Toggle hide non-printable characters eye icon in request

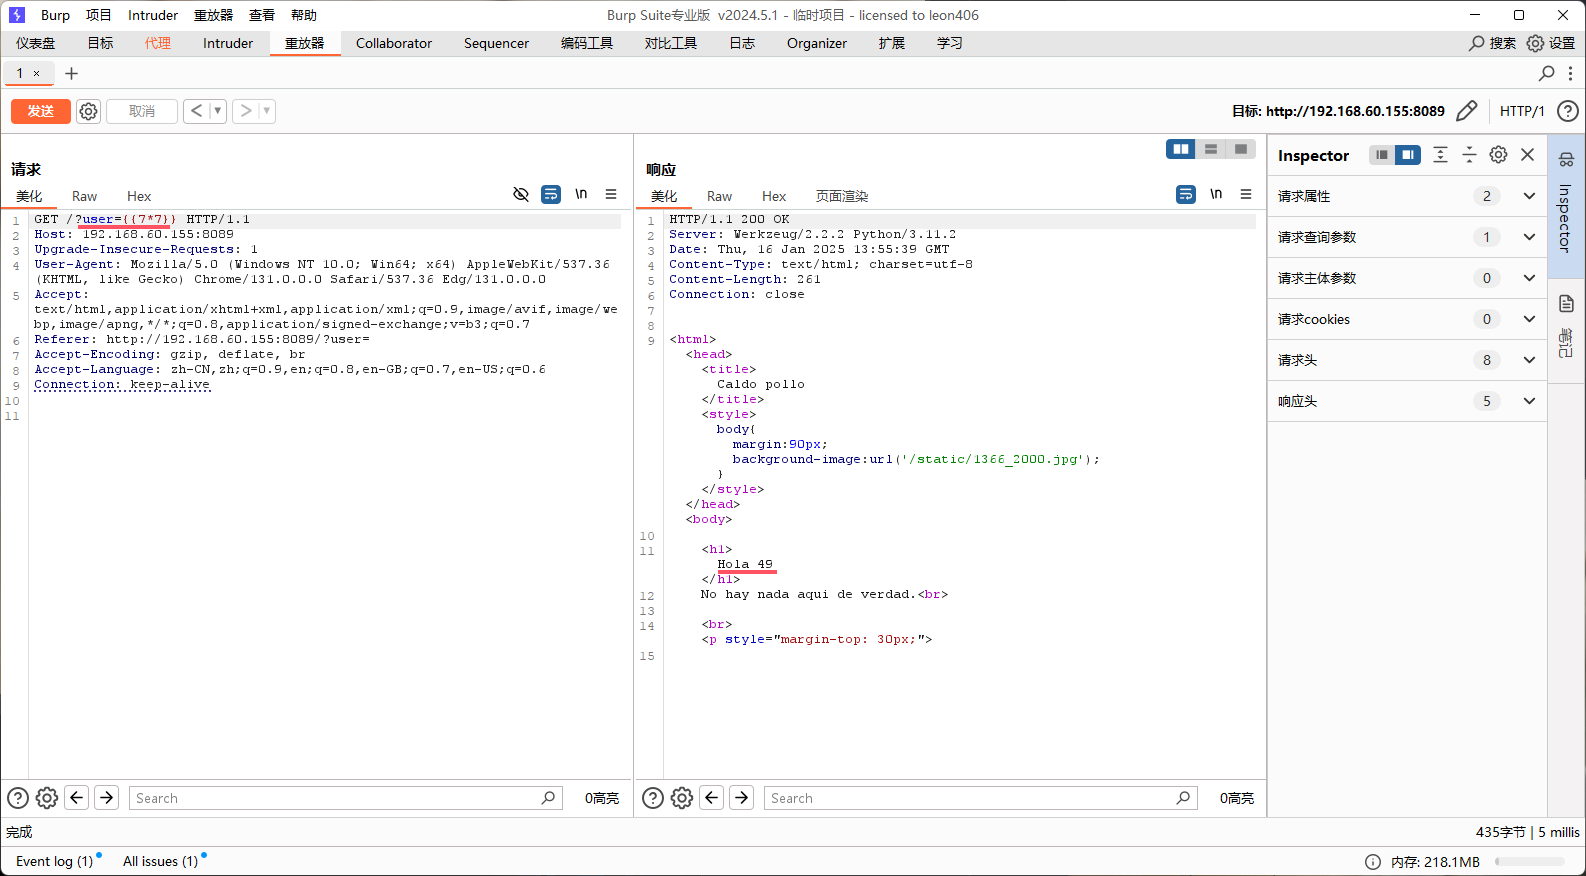tap(521, 194)
